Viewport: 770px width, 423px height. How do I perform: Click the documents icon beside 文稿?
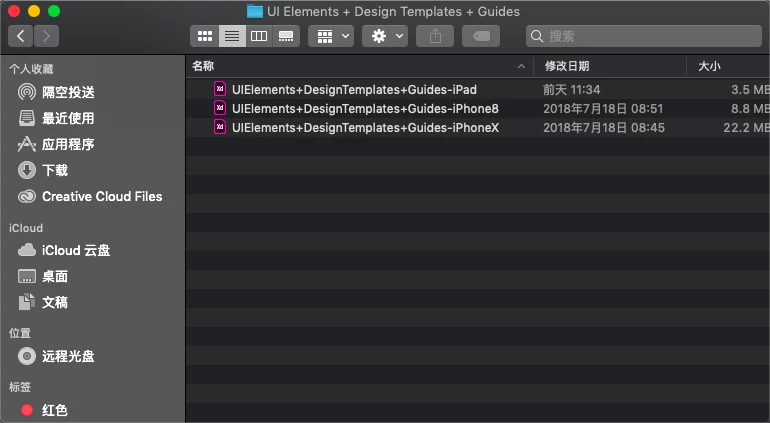pos(27,302)
